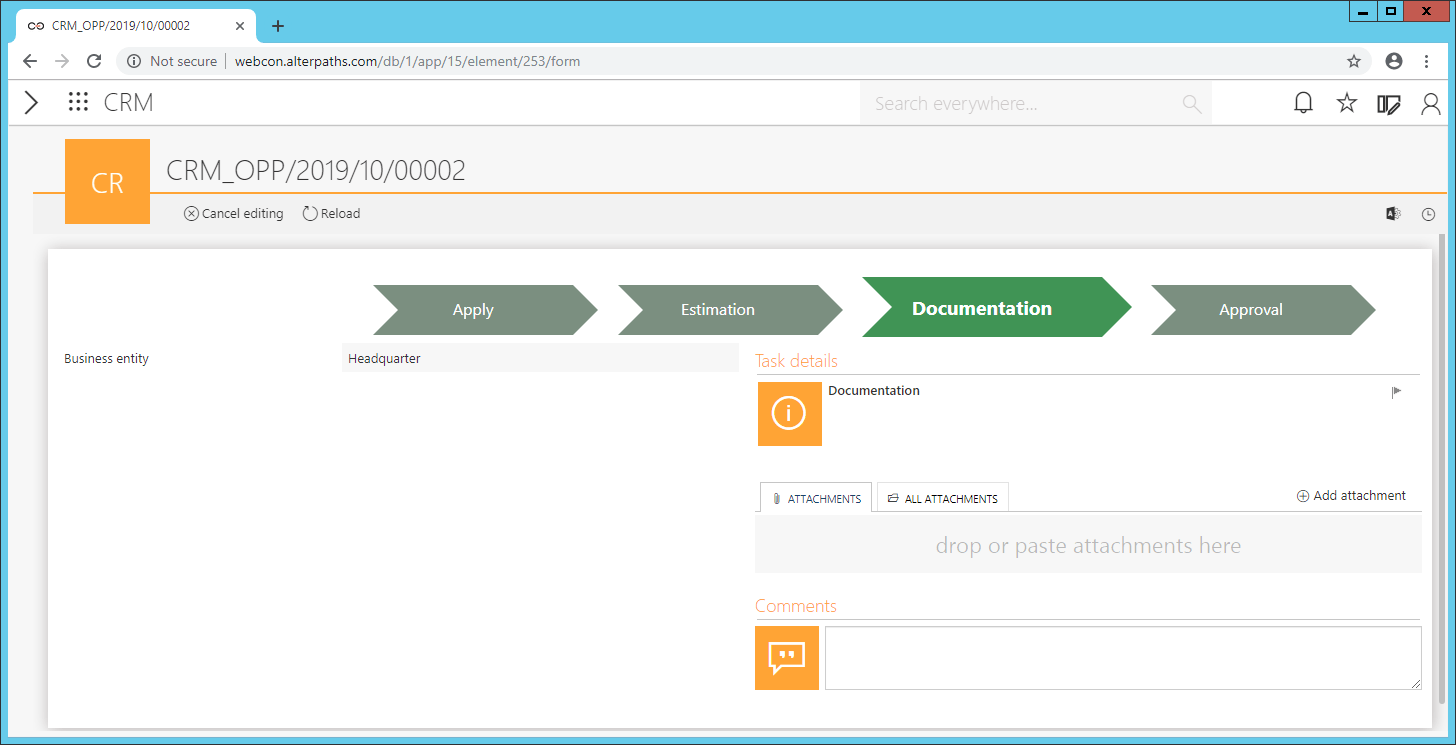This screenshot has width=1456, height=745.
Task: Click the Reload action
Action: point(331,213)
